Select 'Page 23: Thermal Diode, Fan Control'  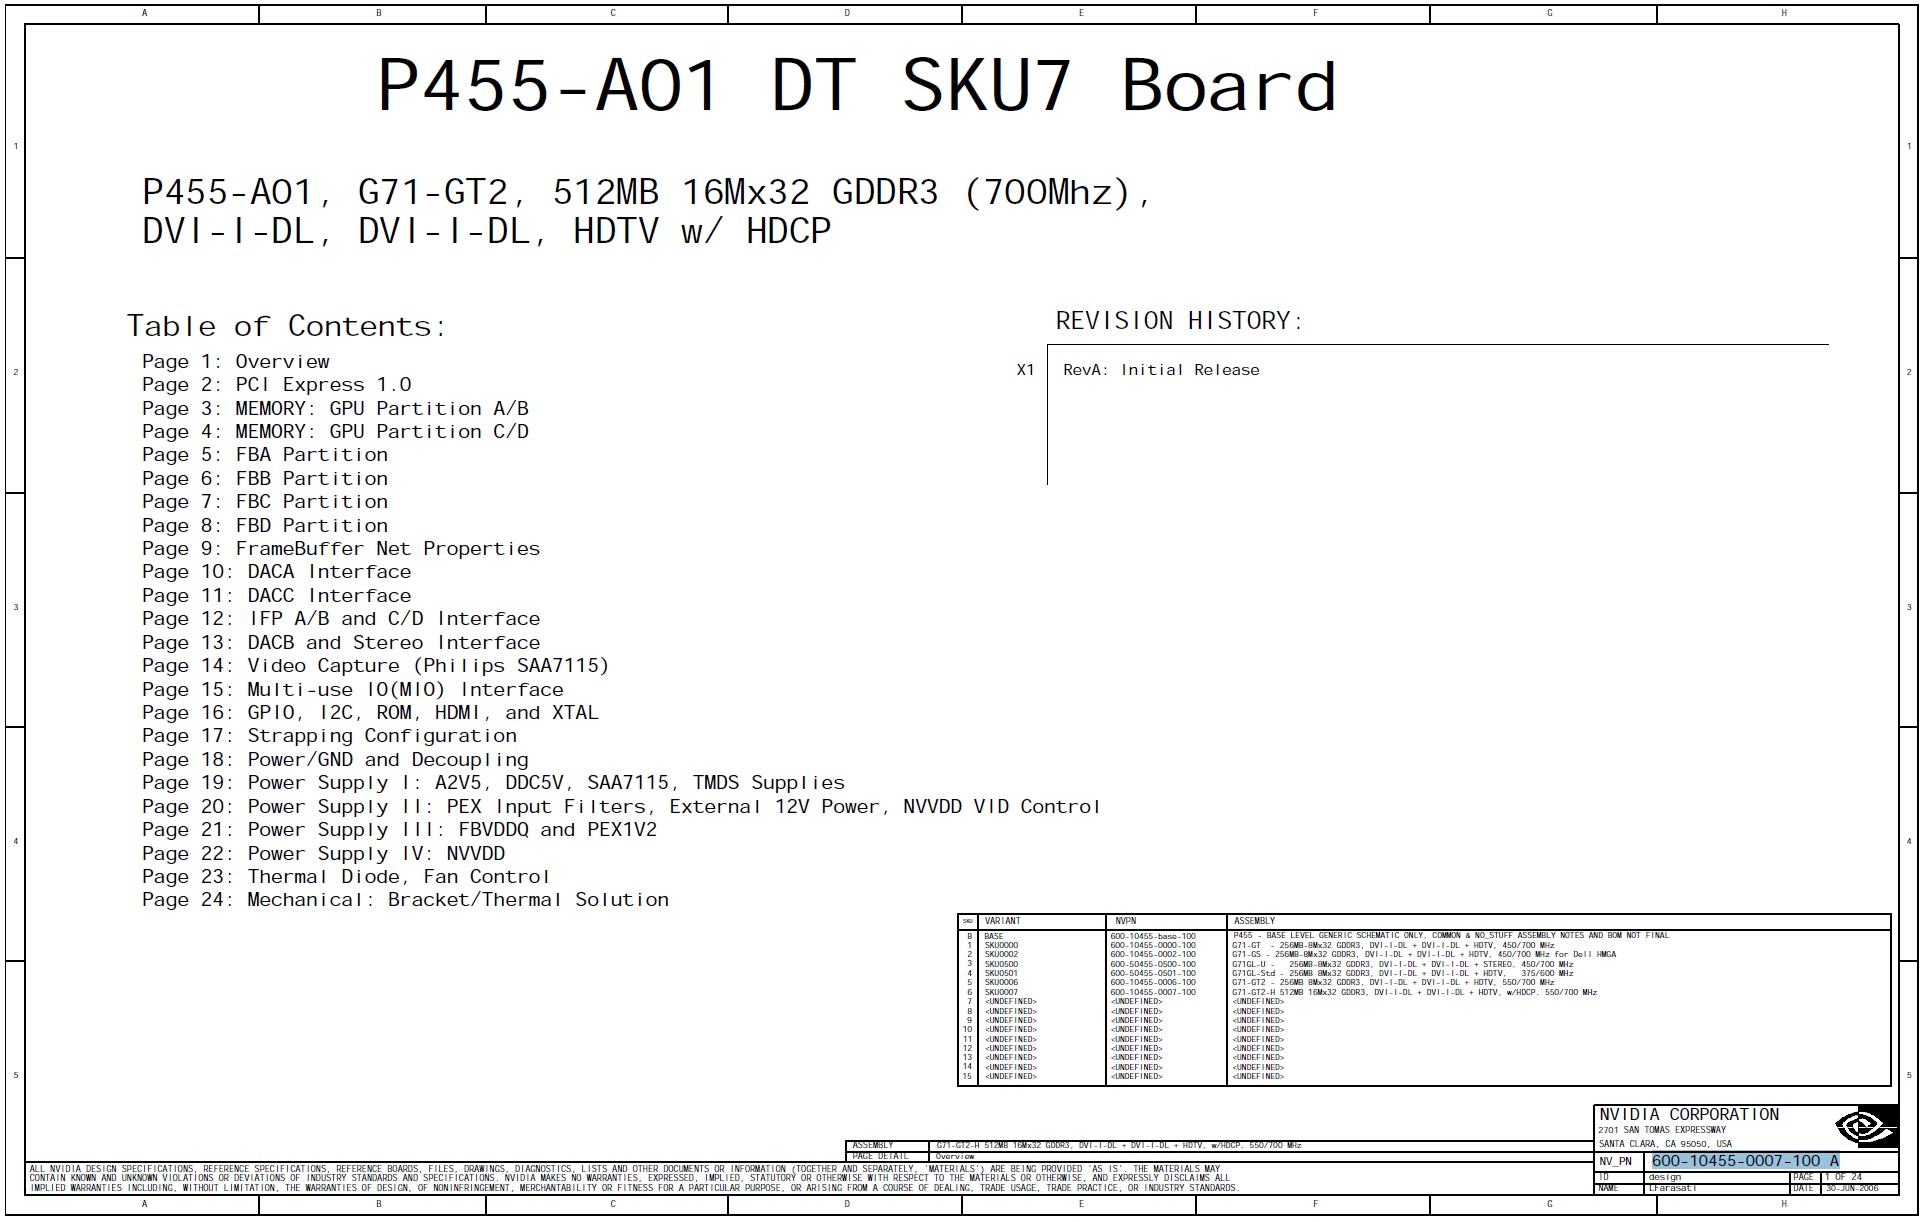click(x=347, y=877)
